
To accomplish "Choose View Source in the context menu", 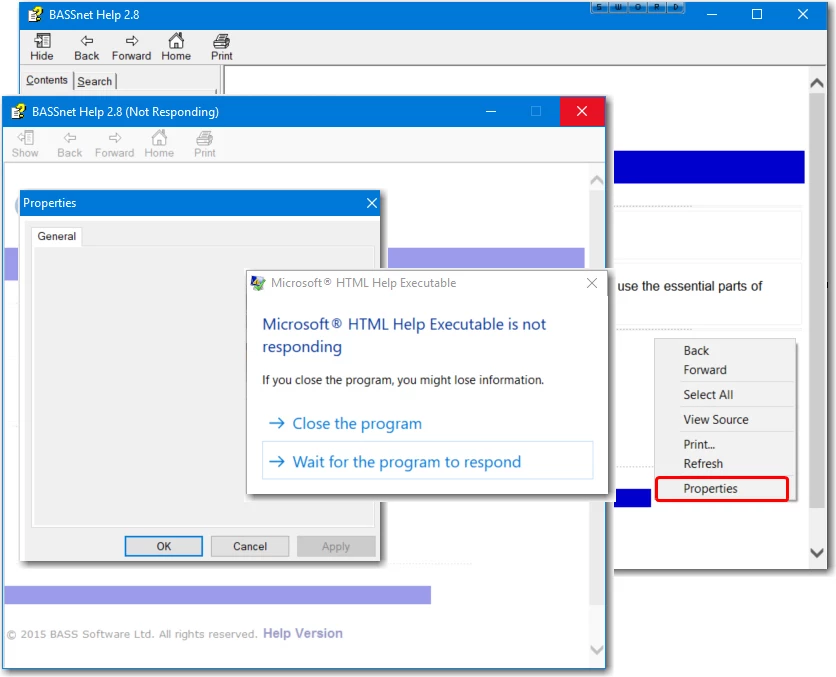I will click(716, 420).
